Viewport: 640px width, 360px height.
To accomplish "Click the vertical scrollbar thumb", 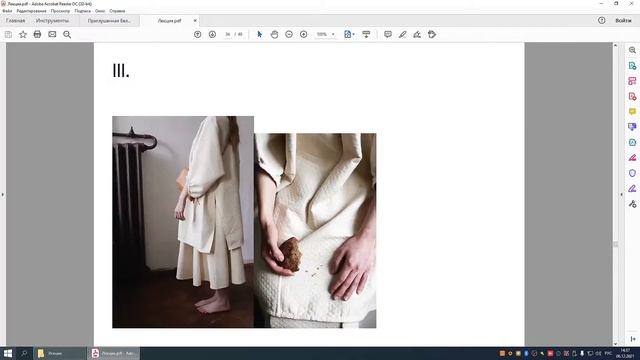I will [x=616, y=244].
